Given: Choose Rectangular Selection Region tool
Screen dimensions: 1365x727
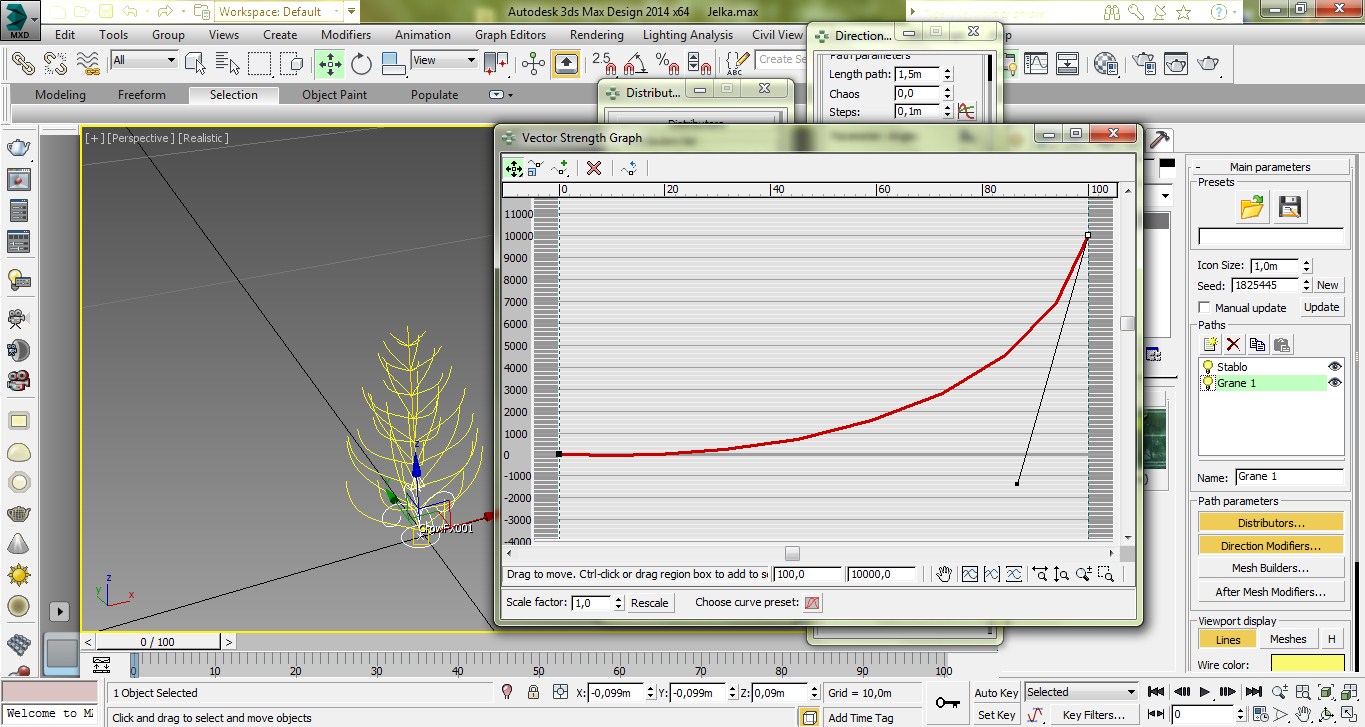Looking at the screenshot, I should pyautogui.click(x=260, y=63).
